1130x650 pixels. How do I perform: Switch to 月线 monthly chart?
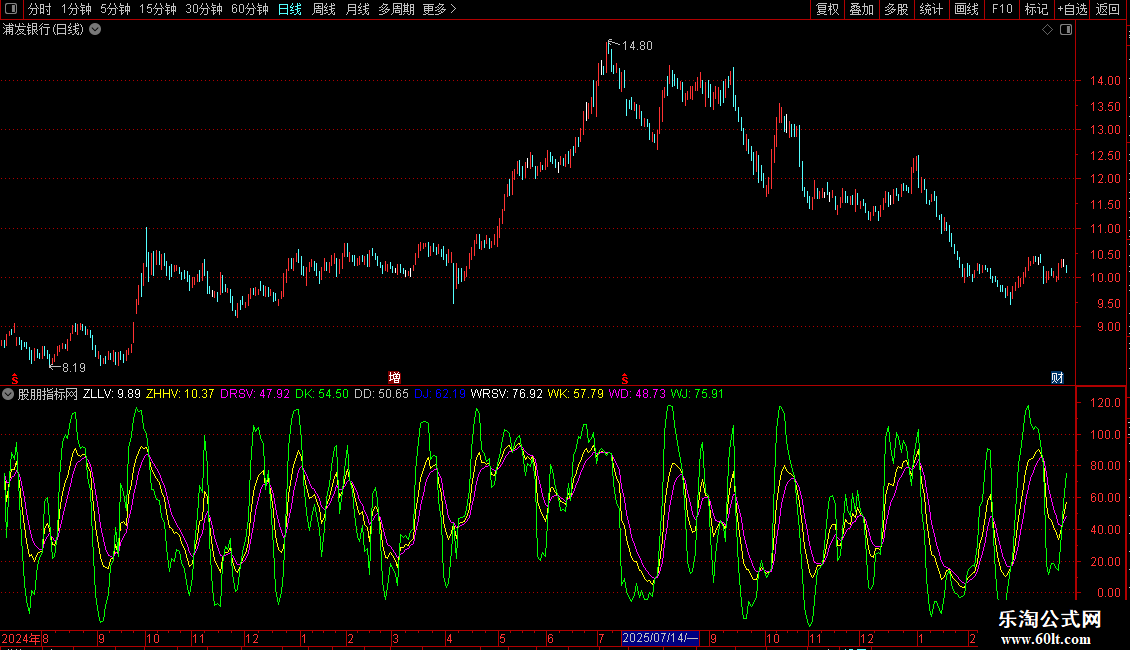[x=357, y=9]
